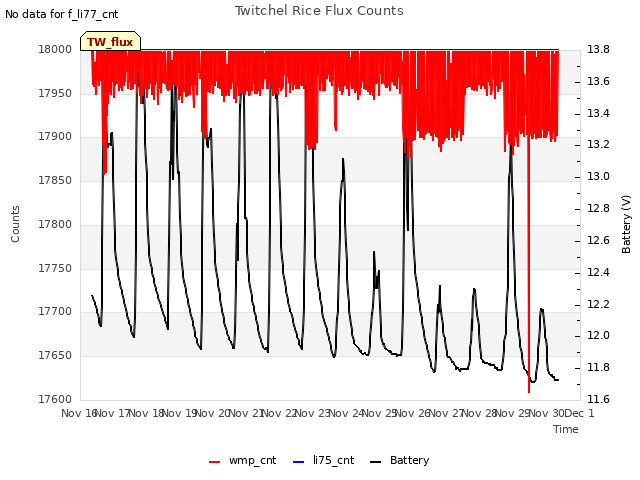Click the 18000 counts axis label
The width and height of the screenshot is (640, 480).
(55, 49)
